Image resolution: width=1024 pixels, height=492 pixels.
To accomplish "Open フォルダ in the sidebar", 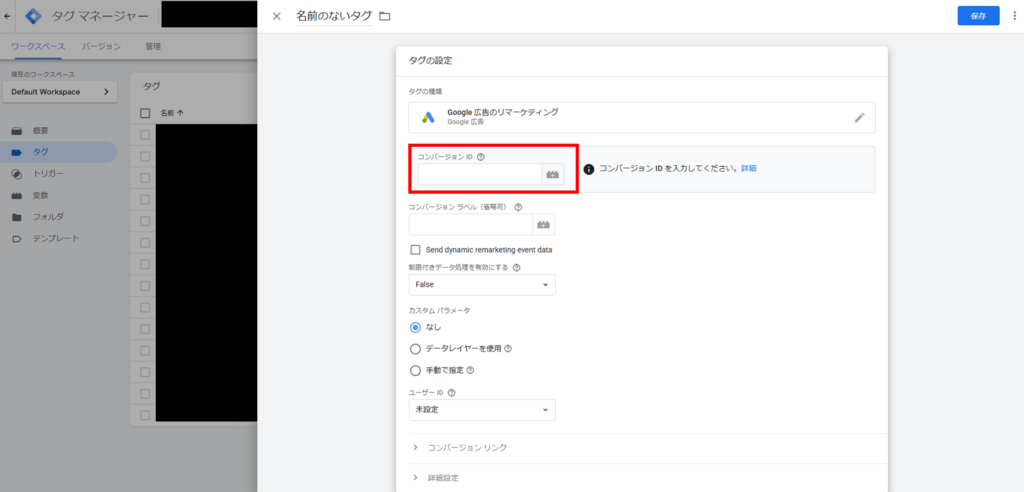I will point(48,217).
